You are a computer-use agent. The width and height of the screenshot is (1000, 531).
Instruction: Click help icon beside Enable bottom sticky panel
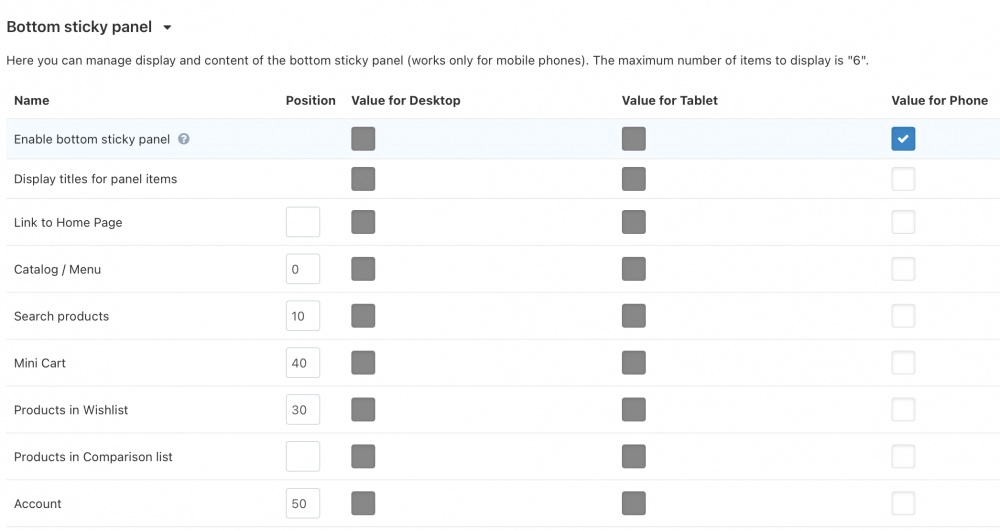184,140
